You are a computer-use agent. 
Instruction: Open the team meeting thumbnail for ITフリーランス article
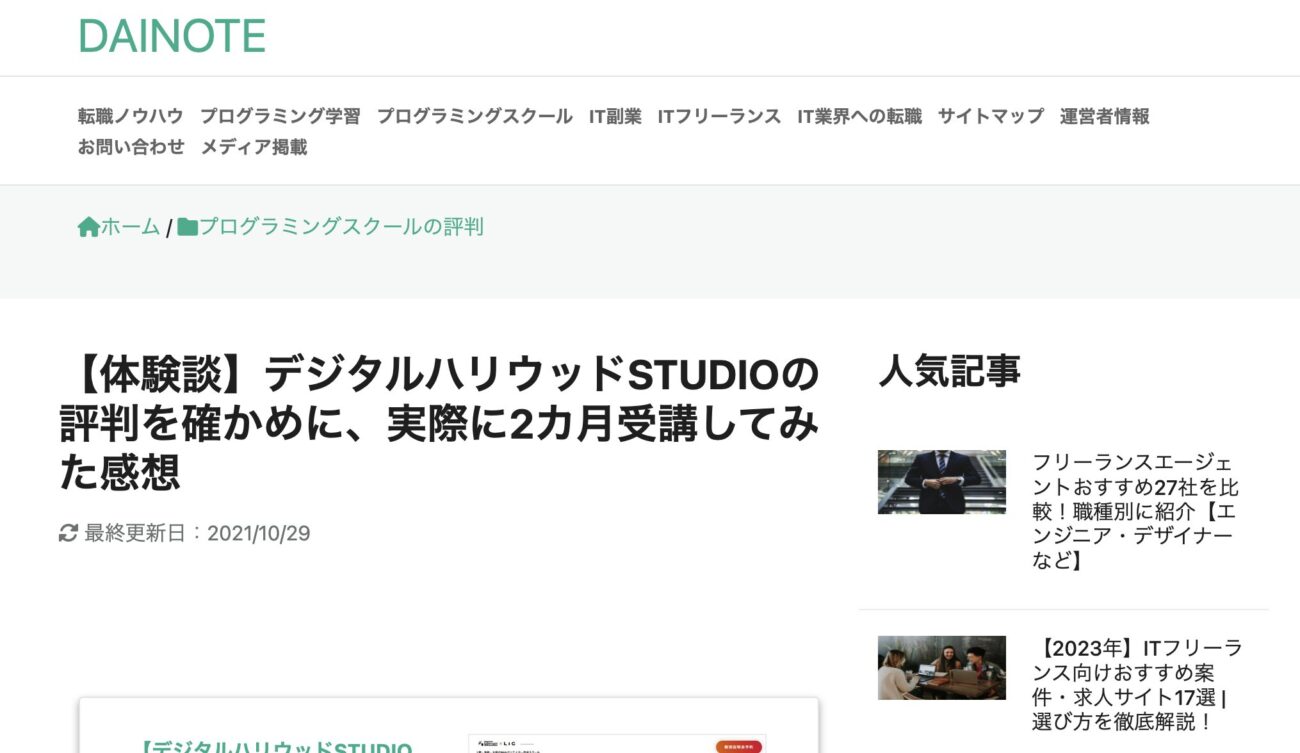click(941, 667)
